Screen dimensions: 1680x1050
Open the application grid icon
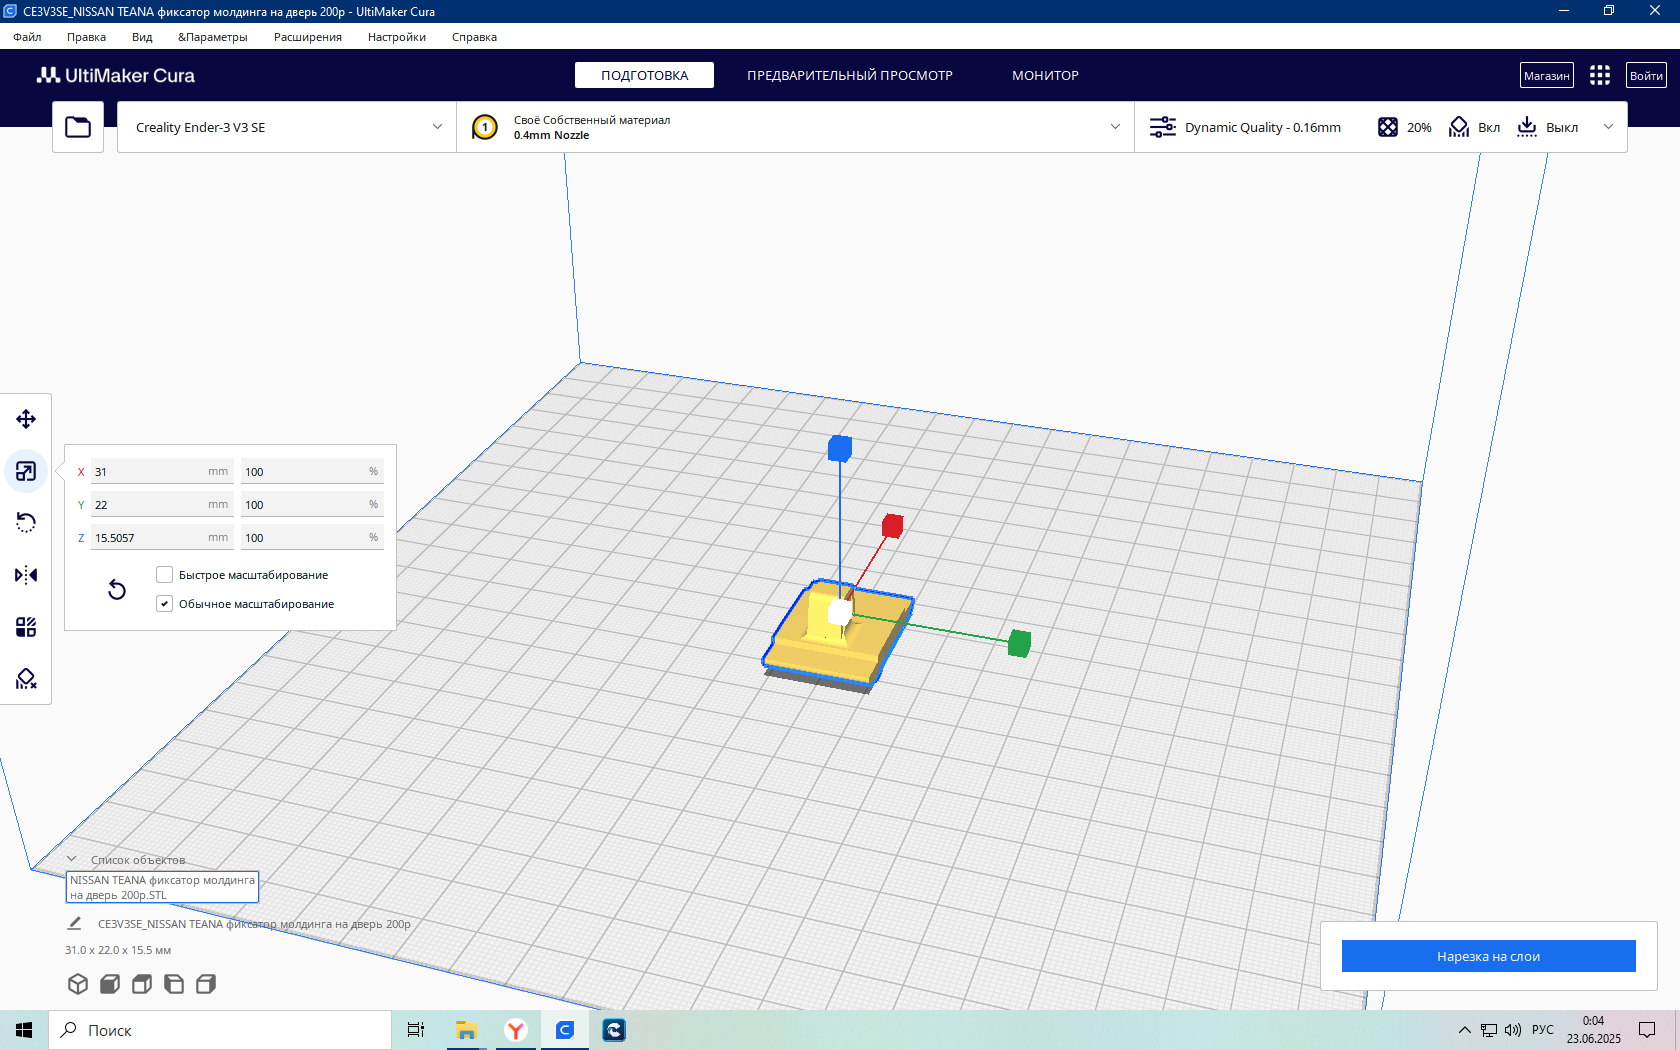point(1600,75)
